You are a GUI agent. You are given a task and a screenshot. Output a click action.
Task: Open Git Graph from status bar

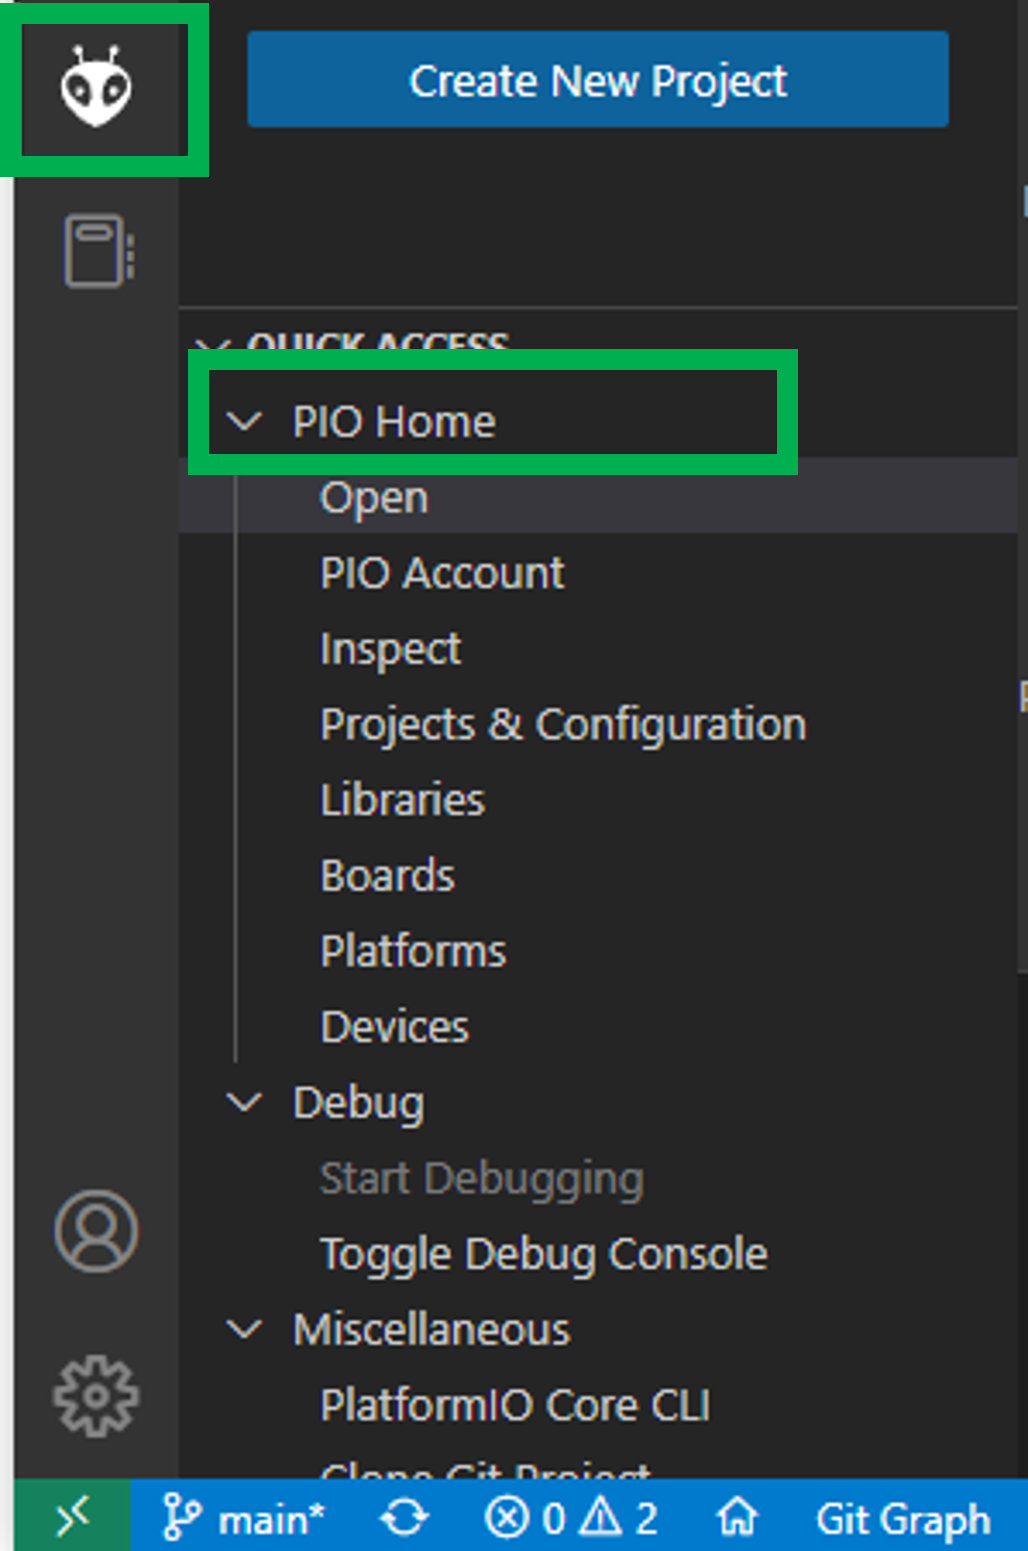pos(902,1519)
